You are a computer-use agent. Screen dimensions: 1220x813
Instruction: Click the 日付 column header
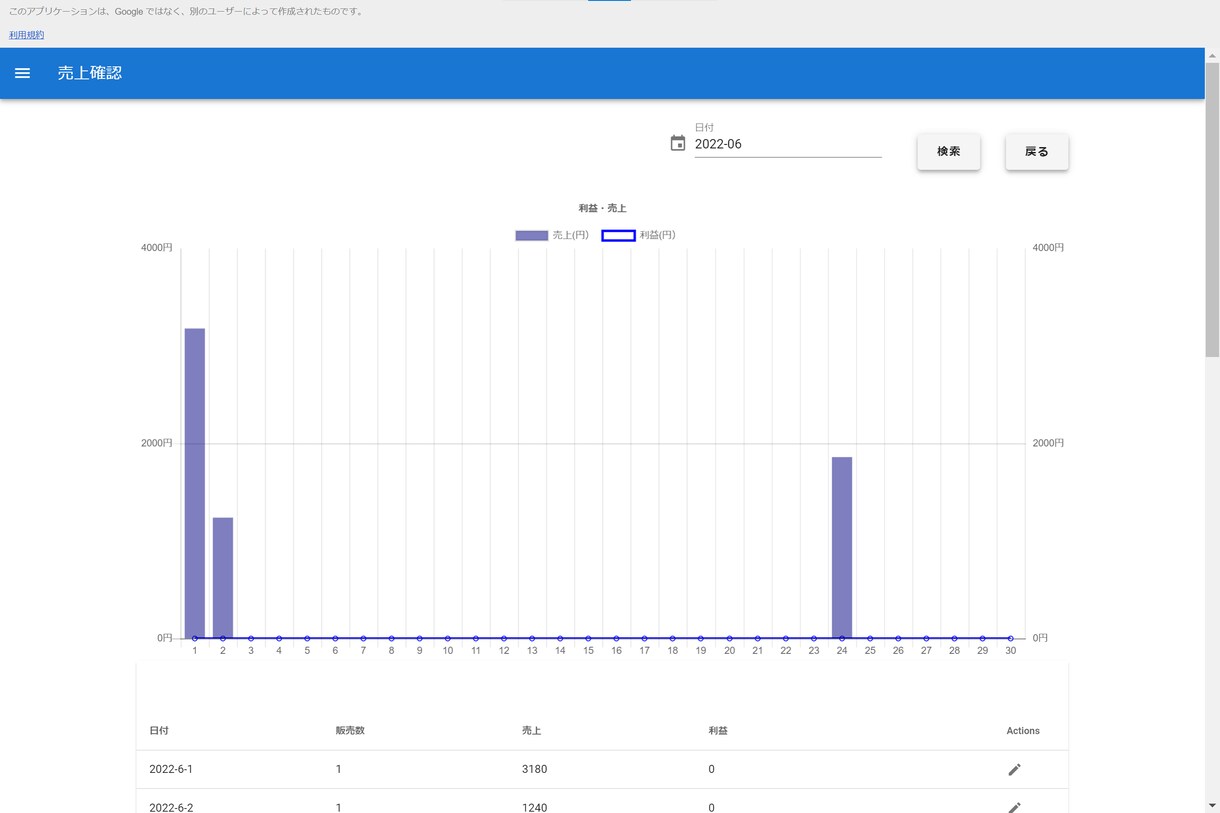159,731
